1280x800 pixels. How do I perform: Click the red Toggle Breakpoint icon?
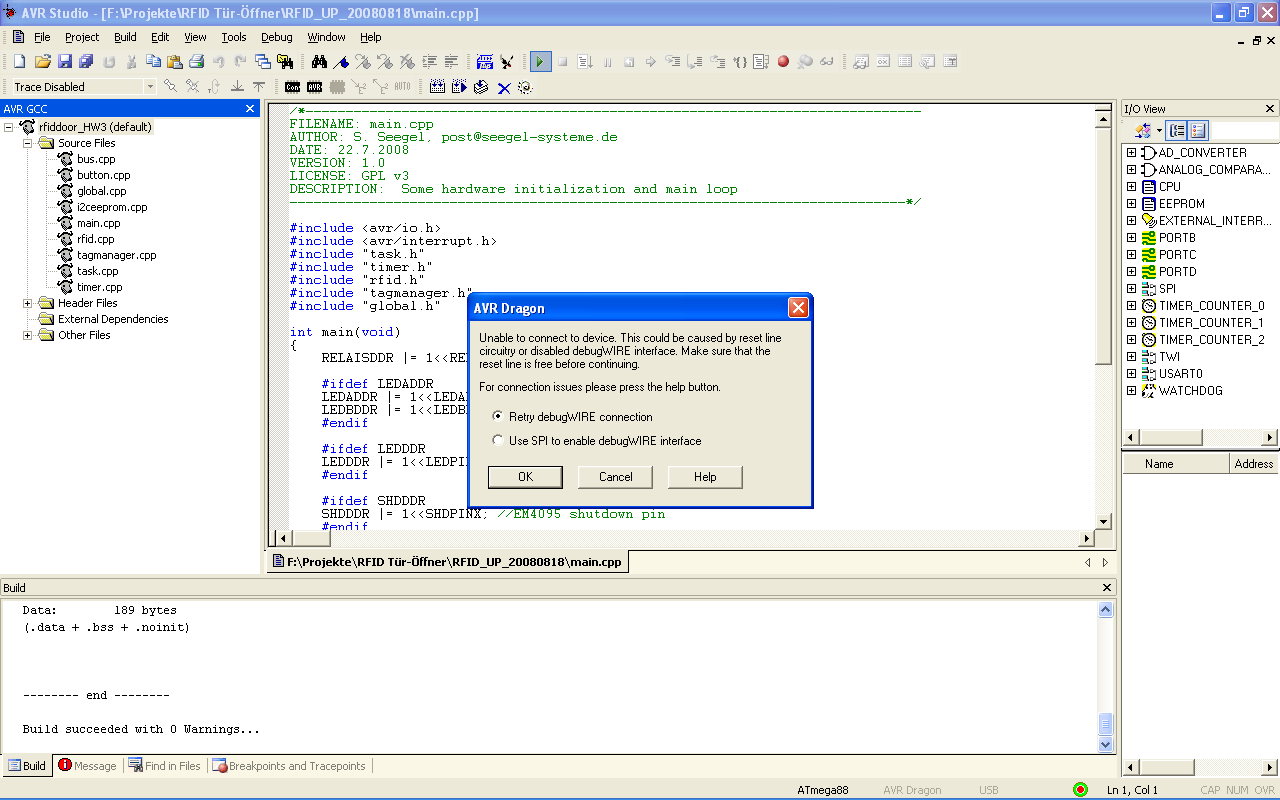coord(783,62)
